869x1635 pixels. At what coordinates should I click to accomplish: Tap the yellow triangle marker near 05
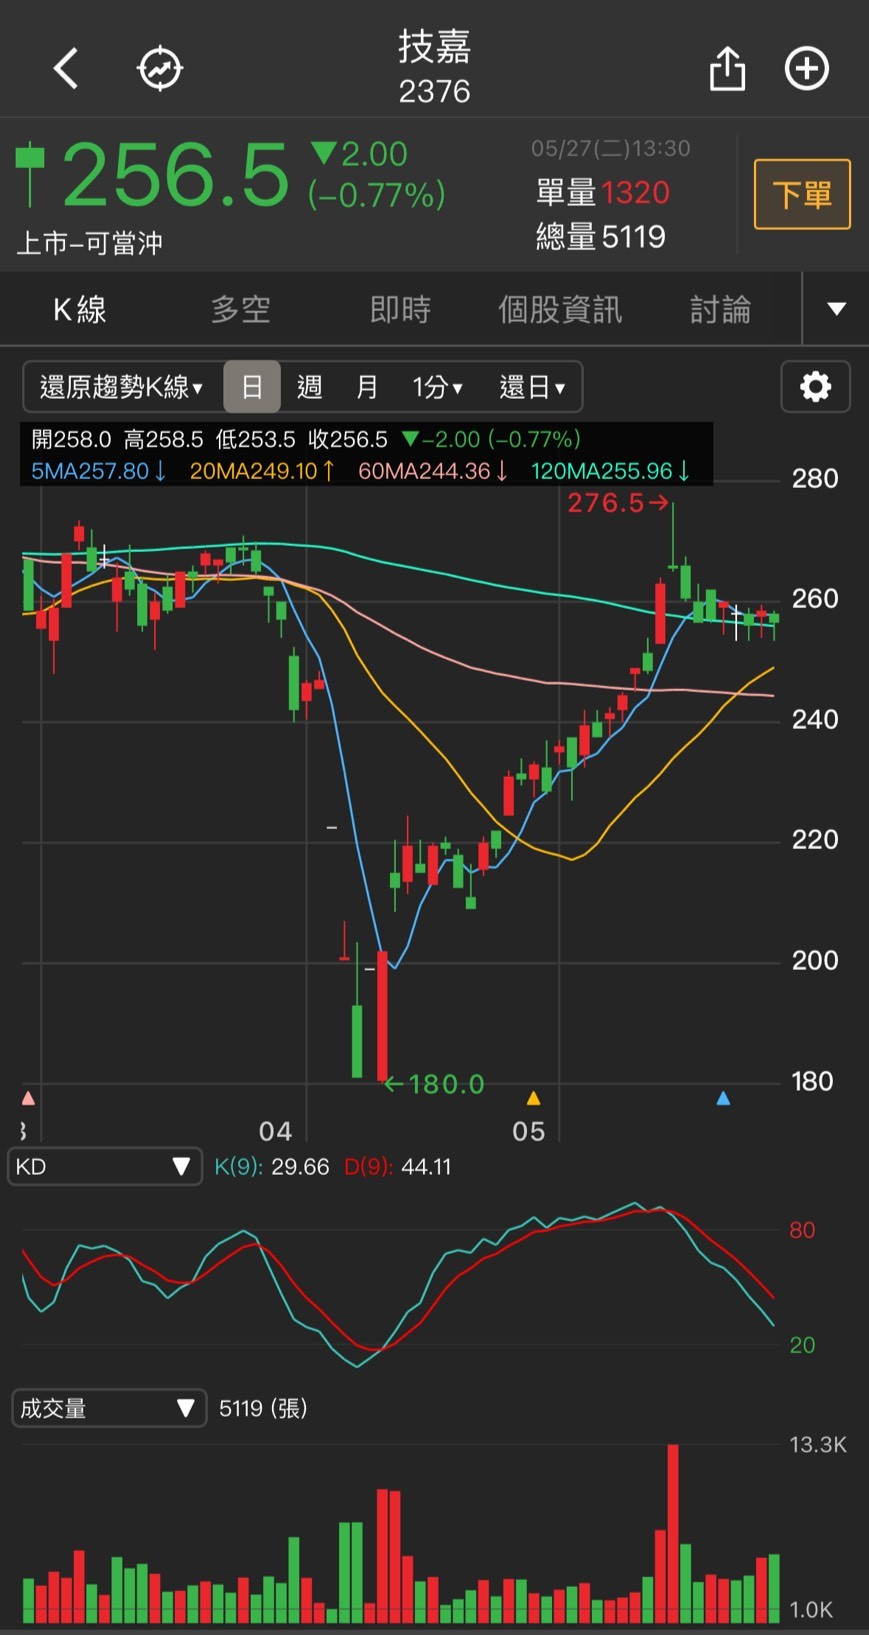pyautogui.click(x=533, y=1098)
